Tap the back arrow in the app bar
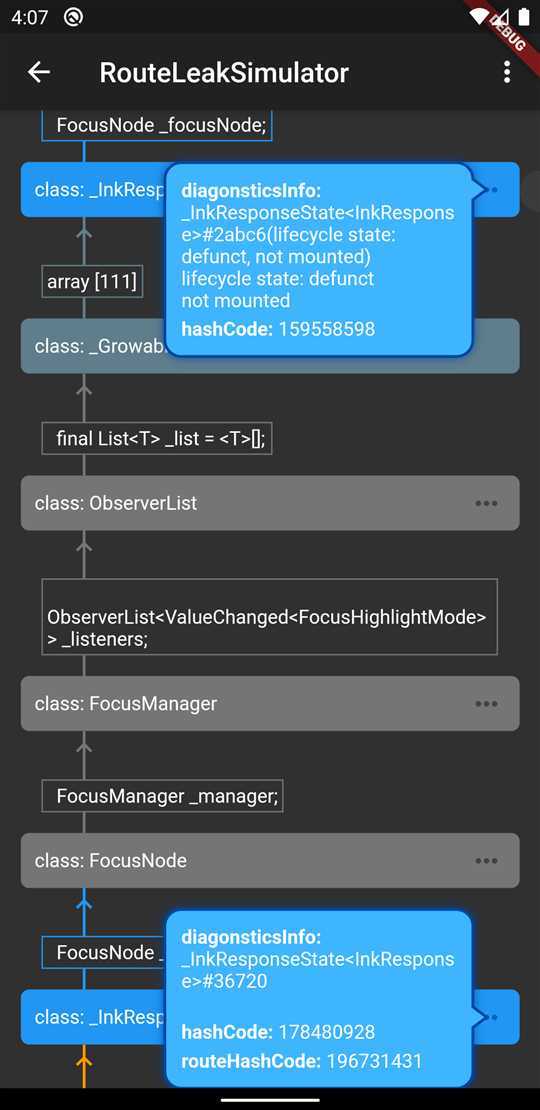 [x=38, y=72]
